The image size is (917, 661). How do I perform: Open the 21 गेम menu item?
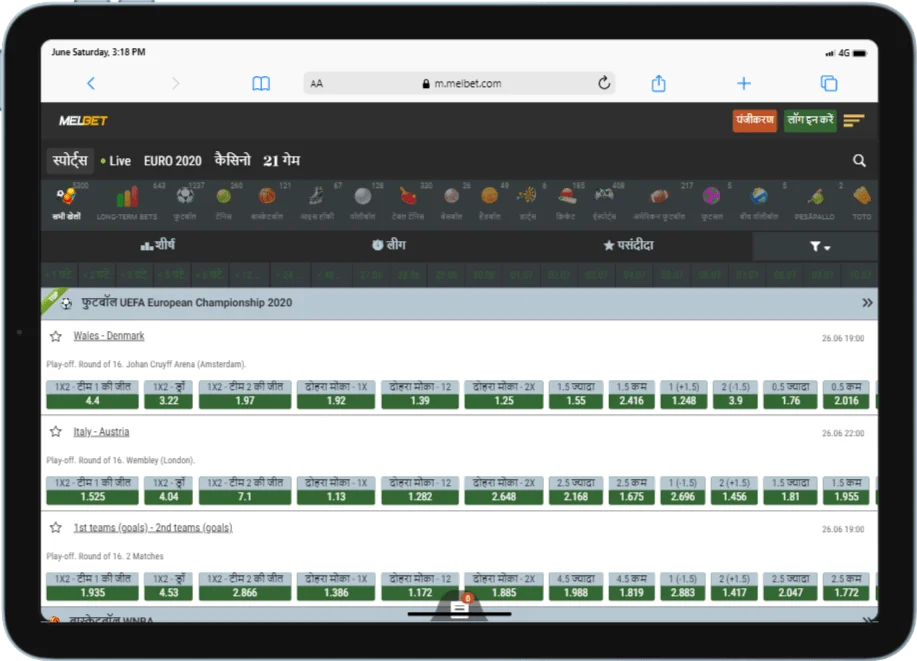(x=281, y=160)
